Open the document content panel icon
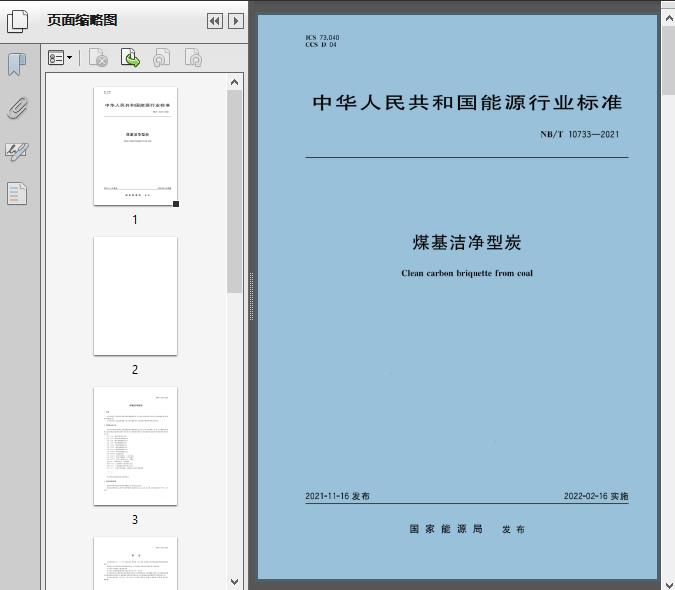This screenshot has height=590, width=675. [x=17, y=193]
